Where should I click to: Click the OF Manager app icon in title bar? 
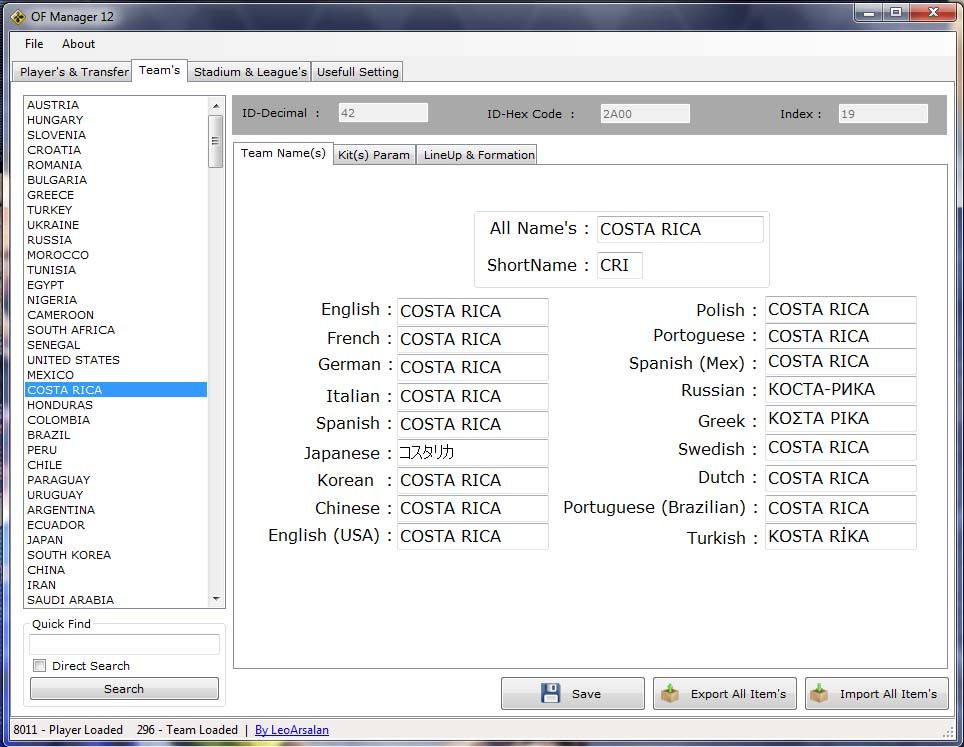pos(17,16)
